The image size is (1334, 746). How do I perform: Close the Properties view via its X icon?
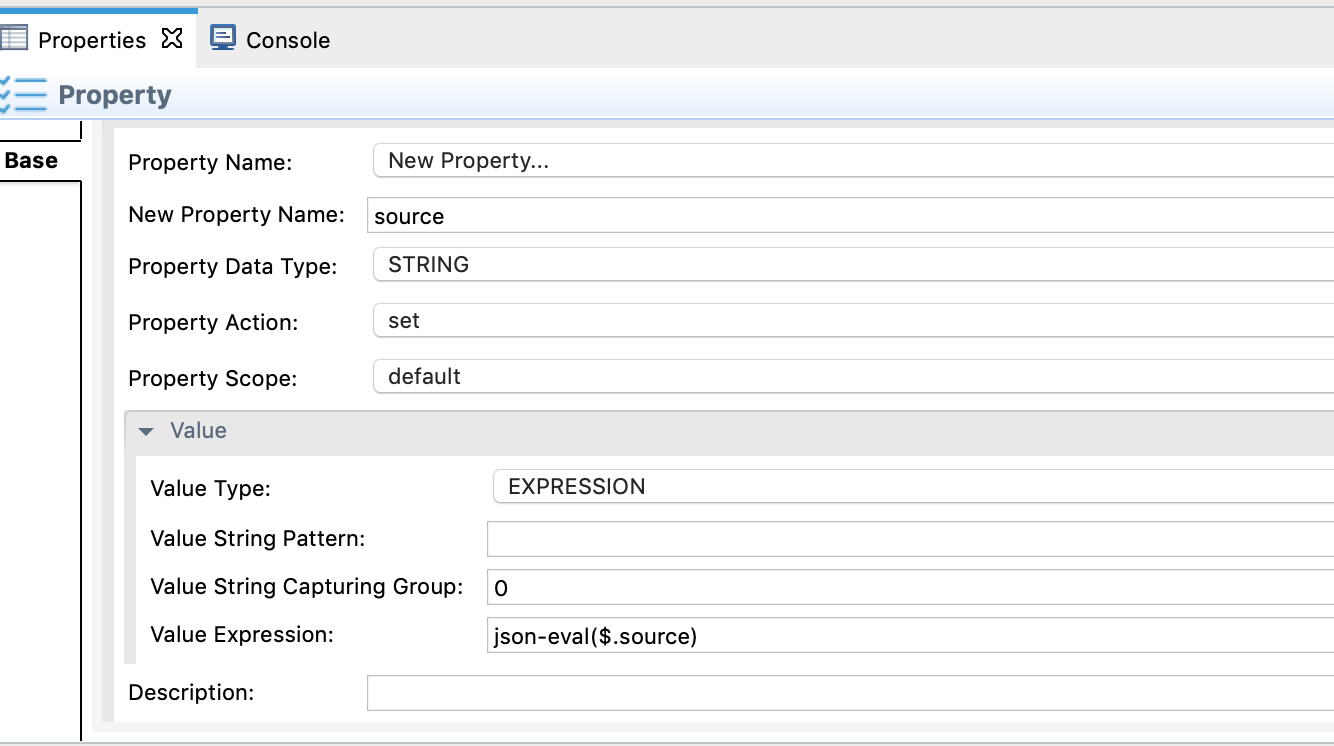point(172,39)
